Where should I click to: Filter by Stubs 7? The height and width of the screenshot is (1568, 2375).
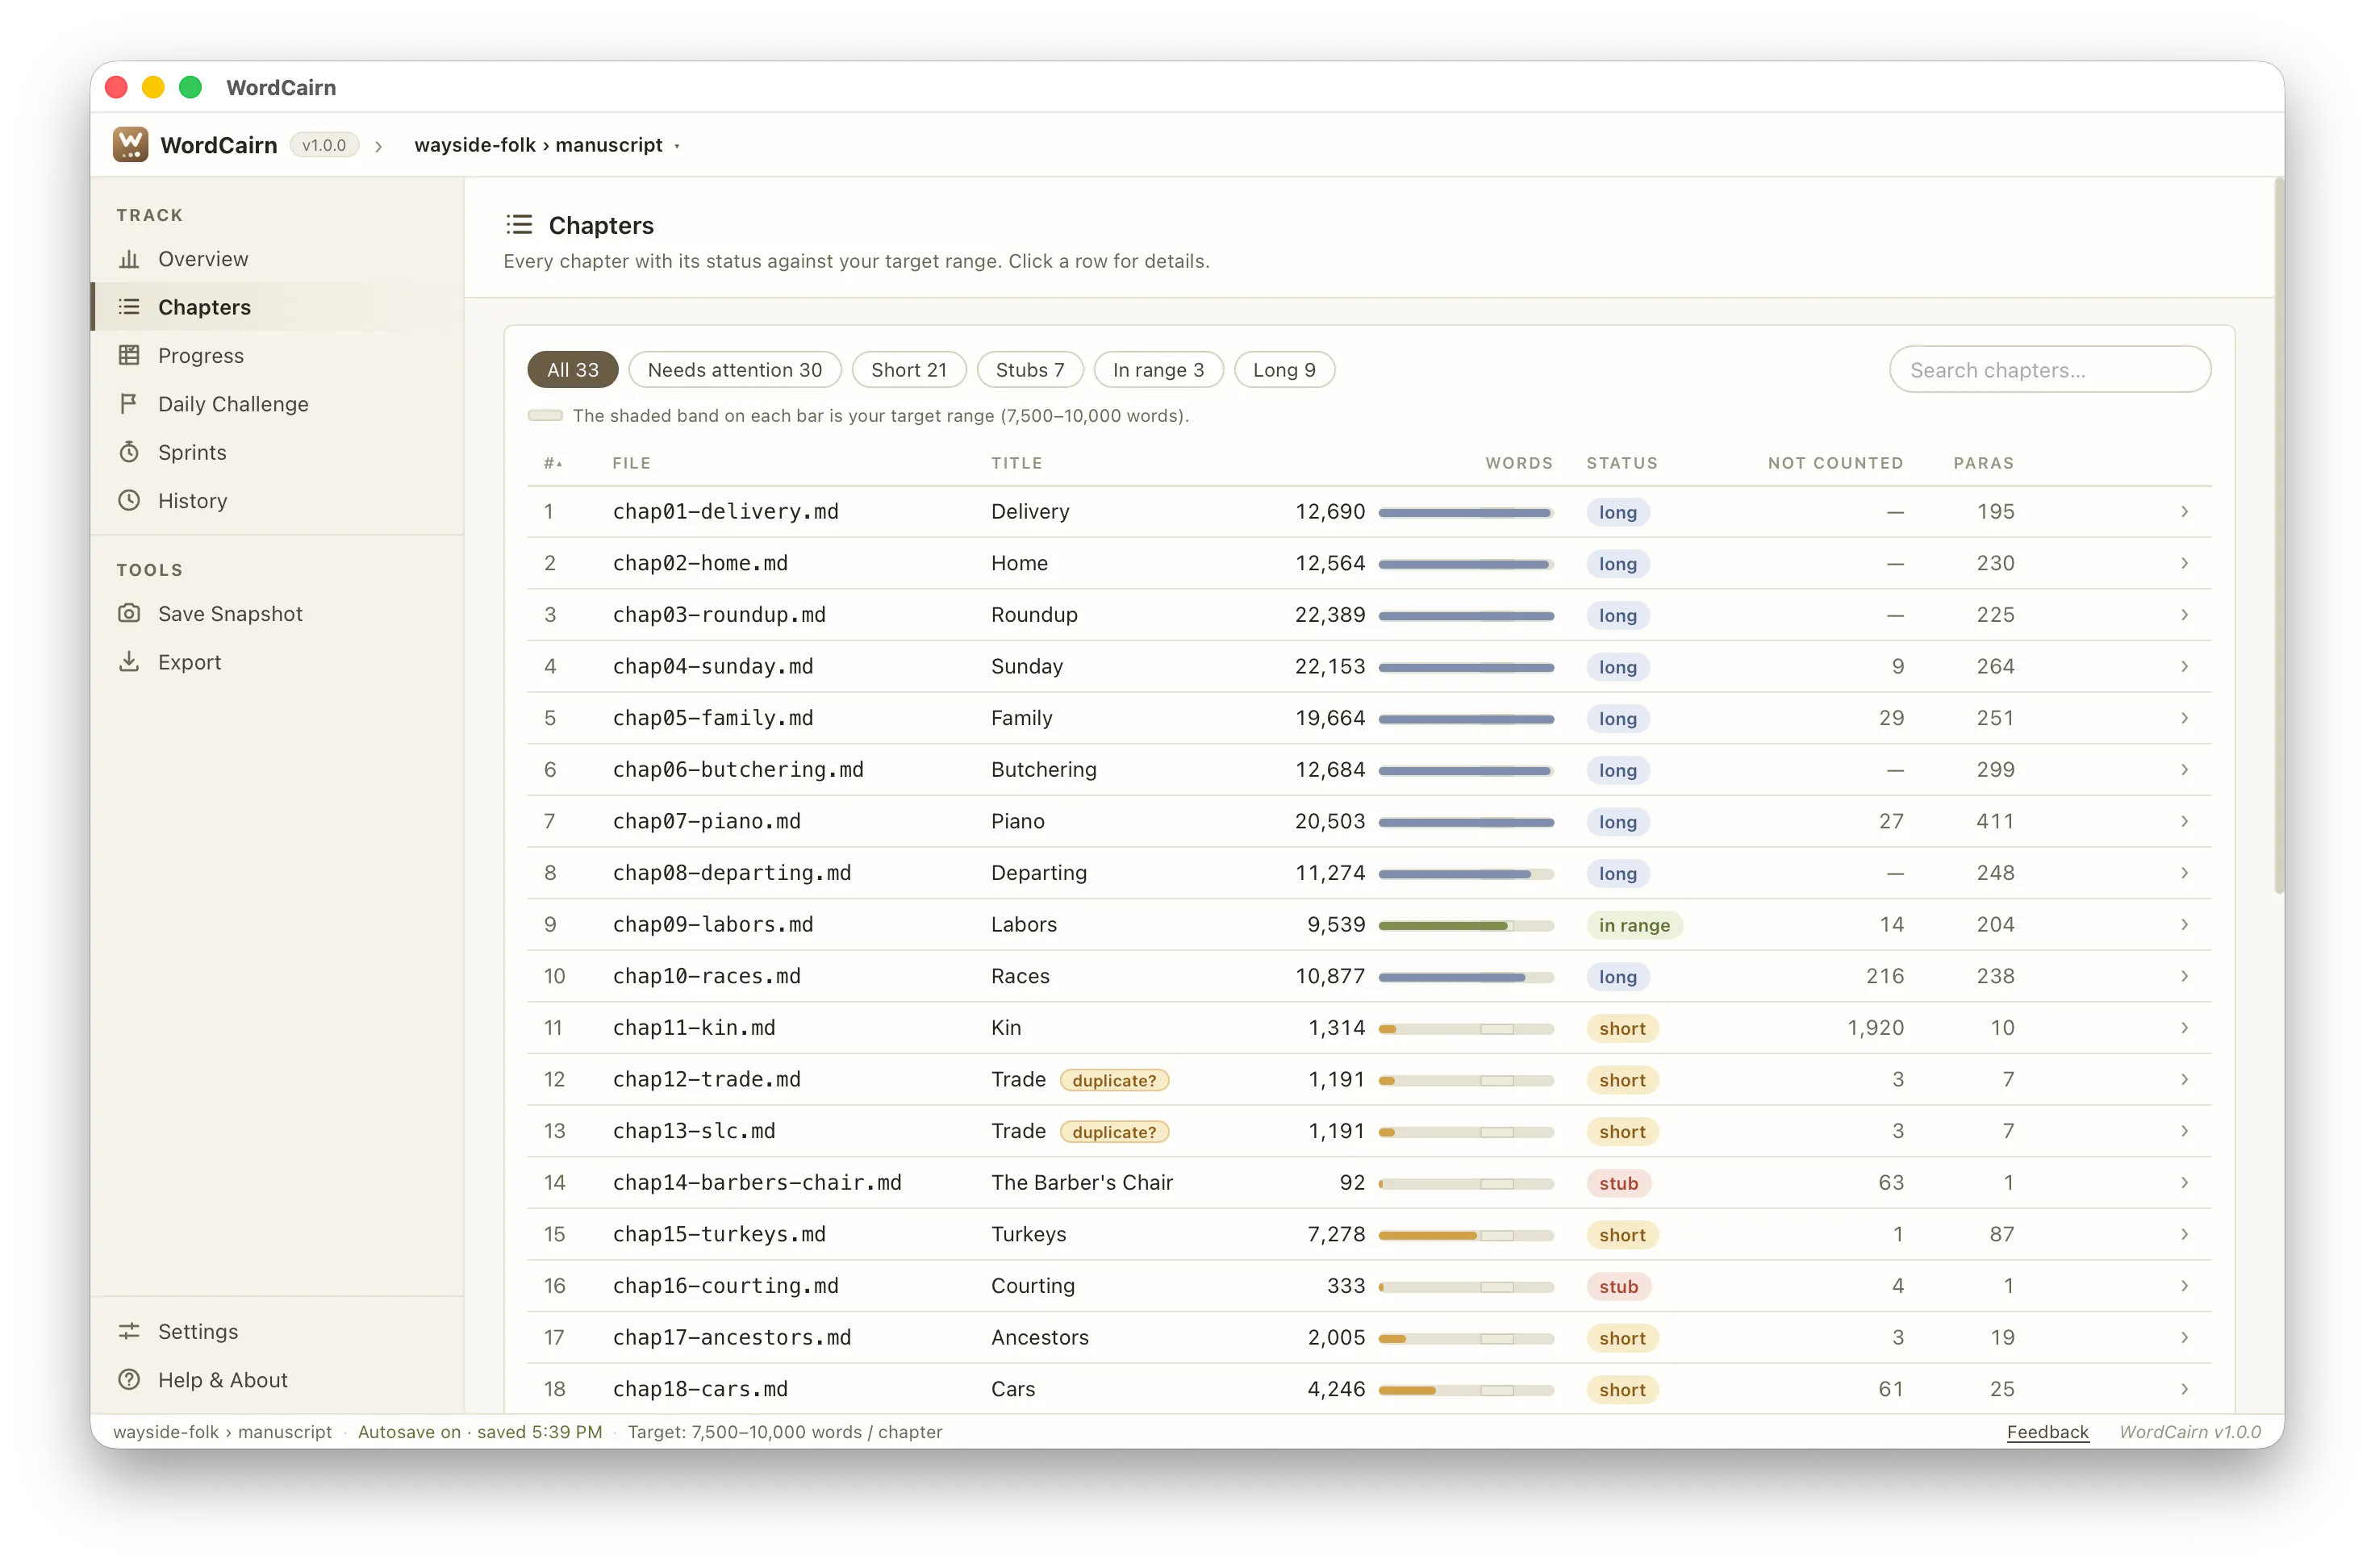point(1029,370)
